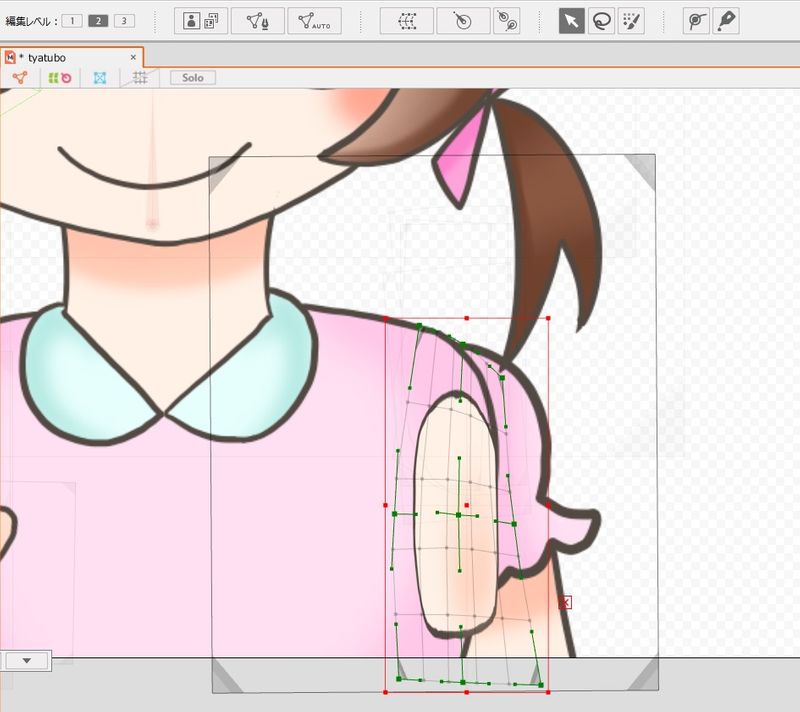Set edit level to 2

[x=98, y=21]
